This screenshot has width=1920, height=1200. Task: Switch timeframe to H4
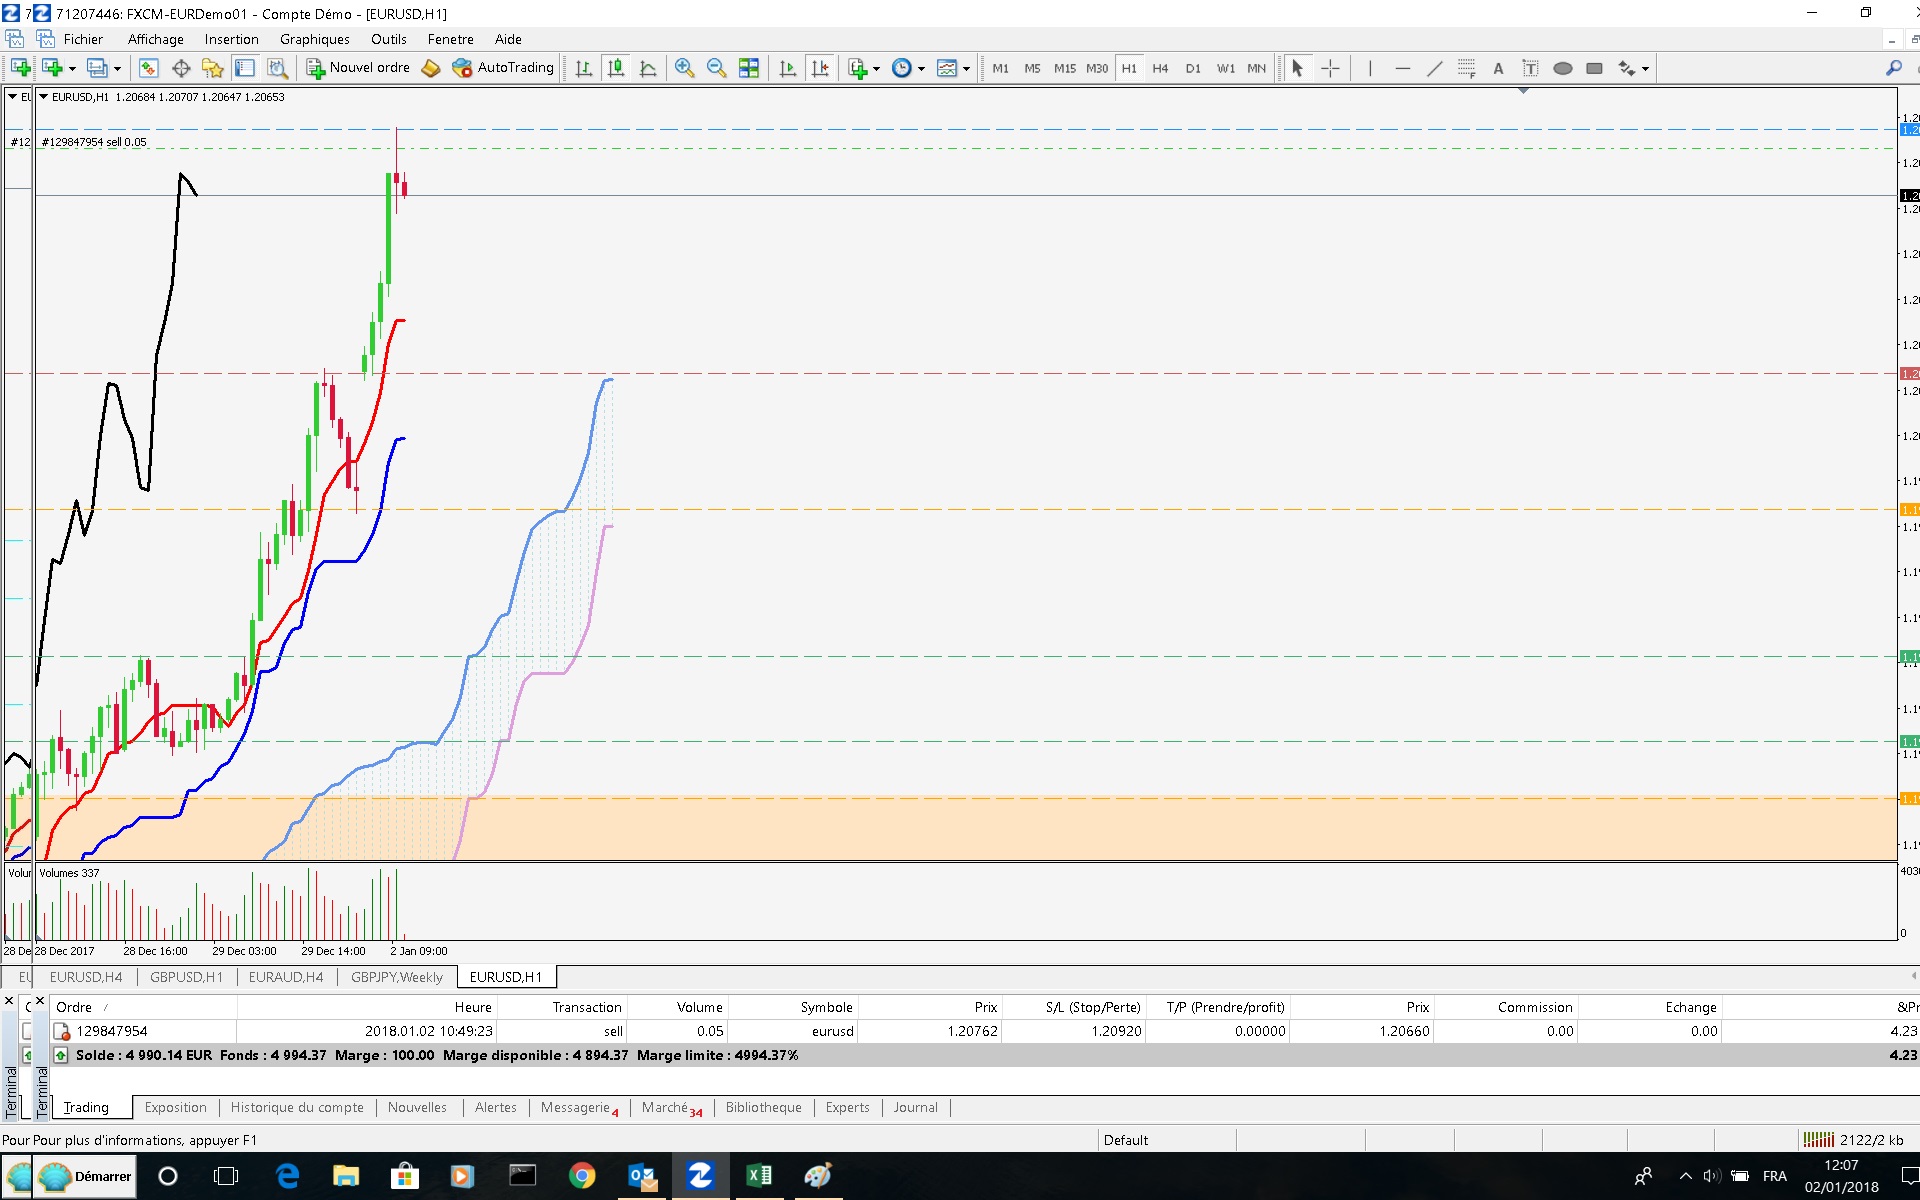[1160, 68]
